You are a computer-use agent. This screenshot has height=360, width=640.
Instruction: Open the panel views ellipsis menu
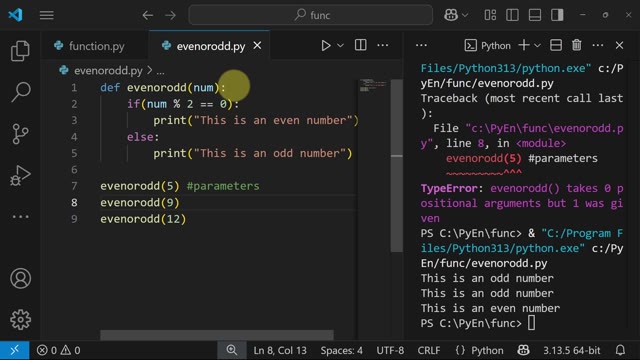[x=421, y=45]
